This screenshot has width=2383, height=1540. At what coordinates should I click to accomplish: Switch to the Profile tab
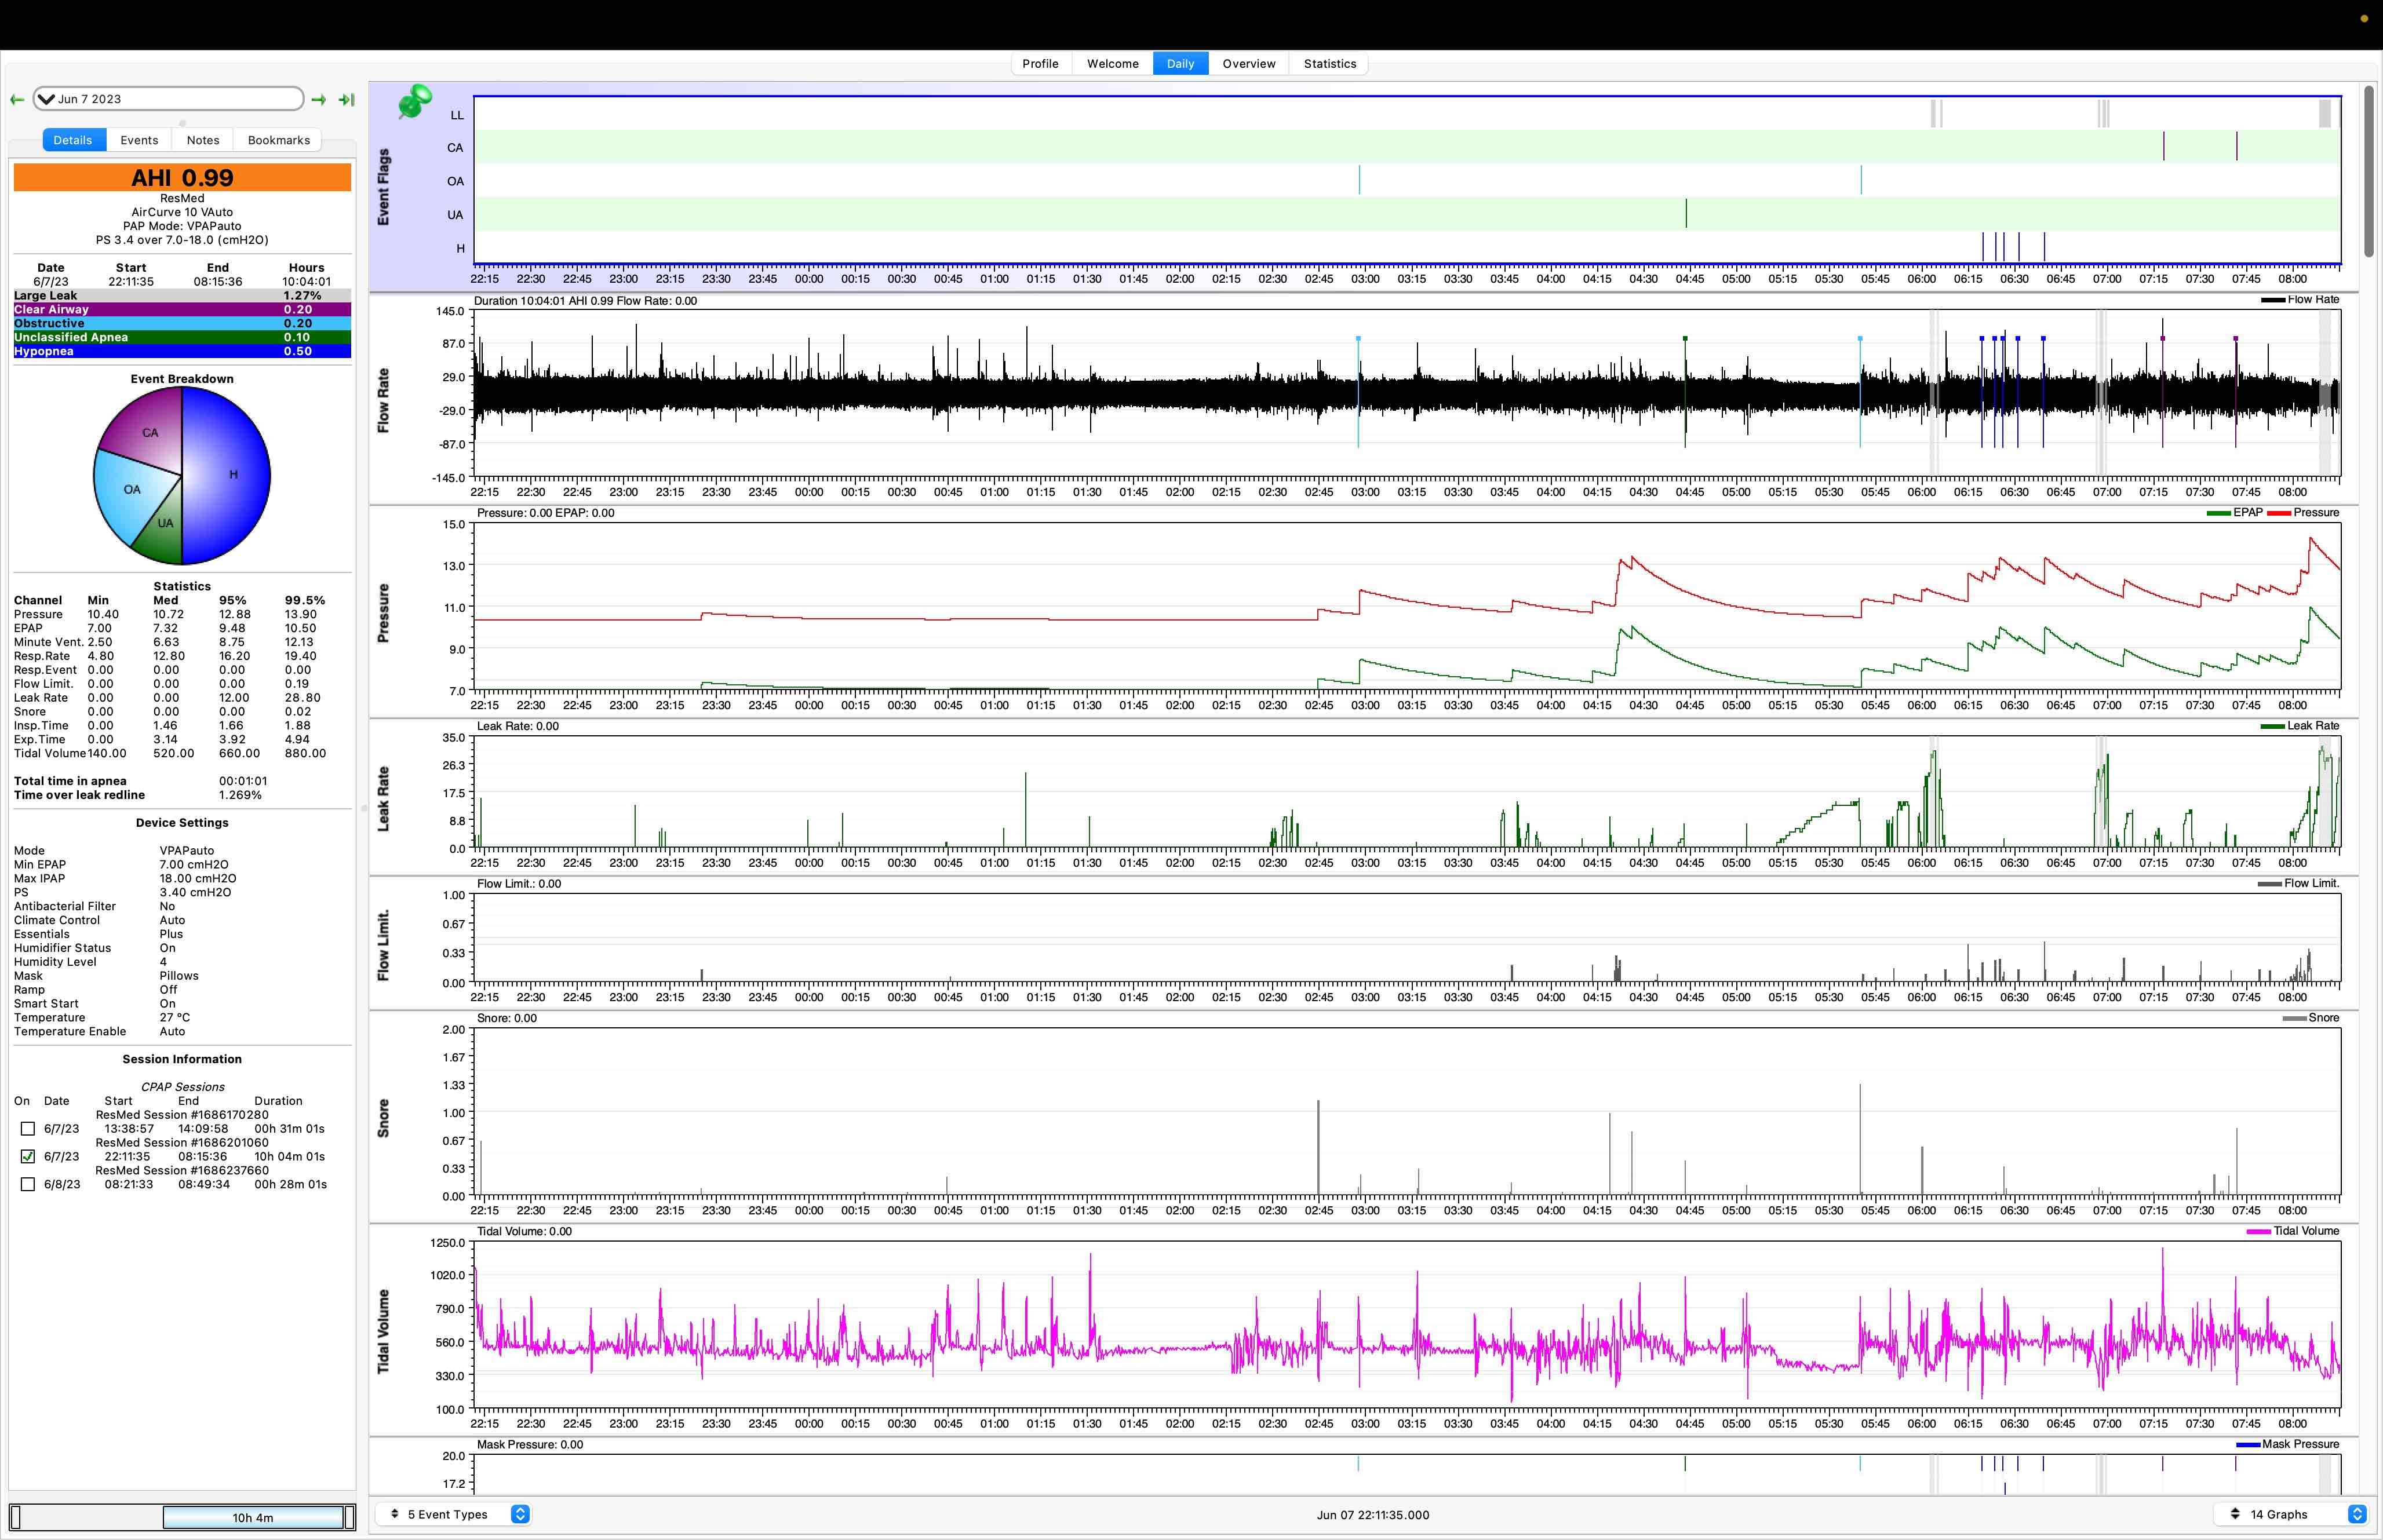pos(1040,63)
